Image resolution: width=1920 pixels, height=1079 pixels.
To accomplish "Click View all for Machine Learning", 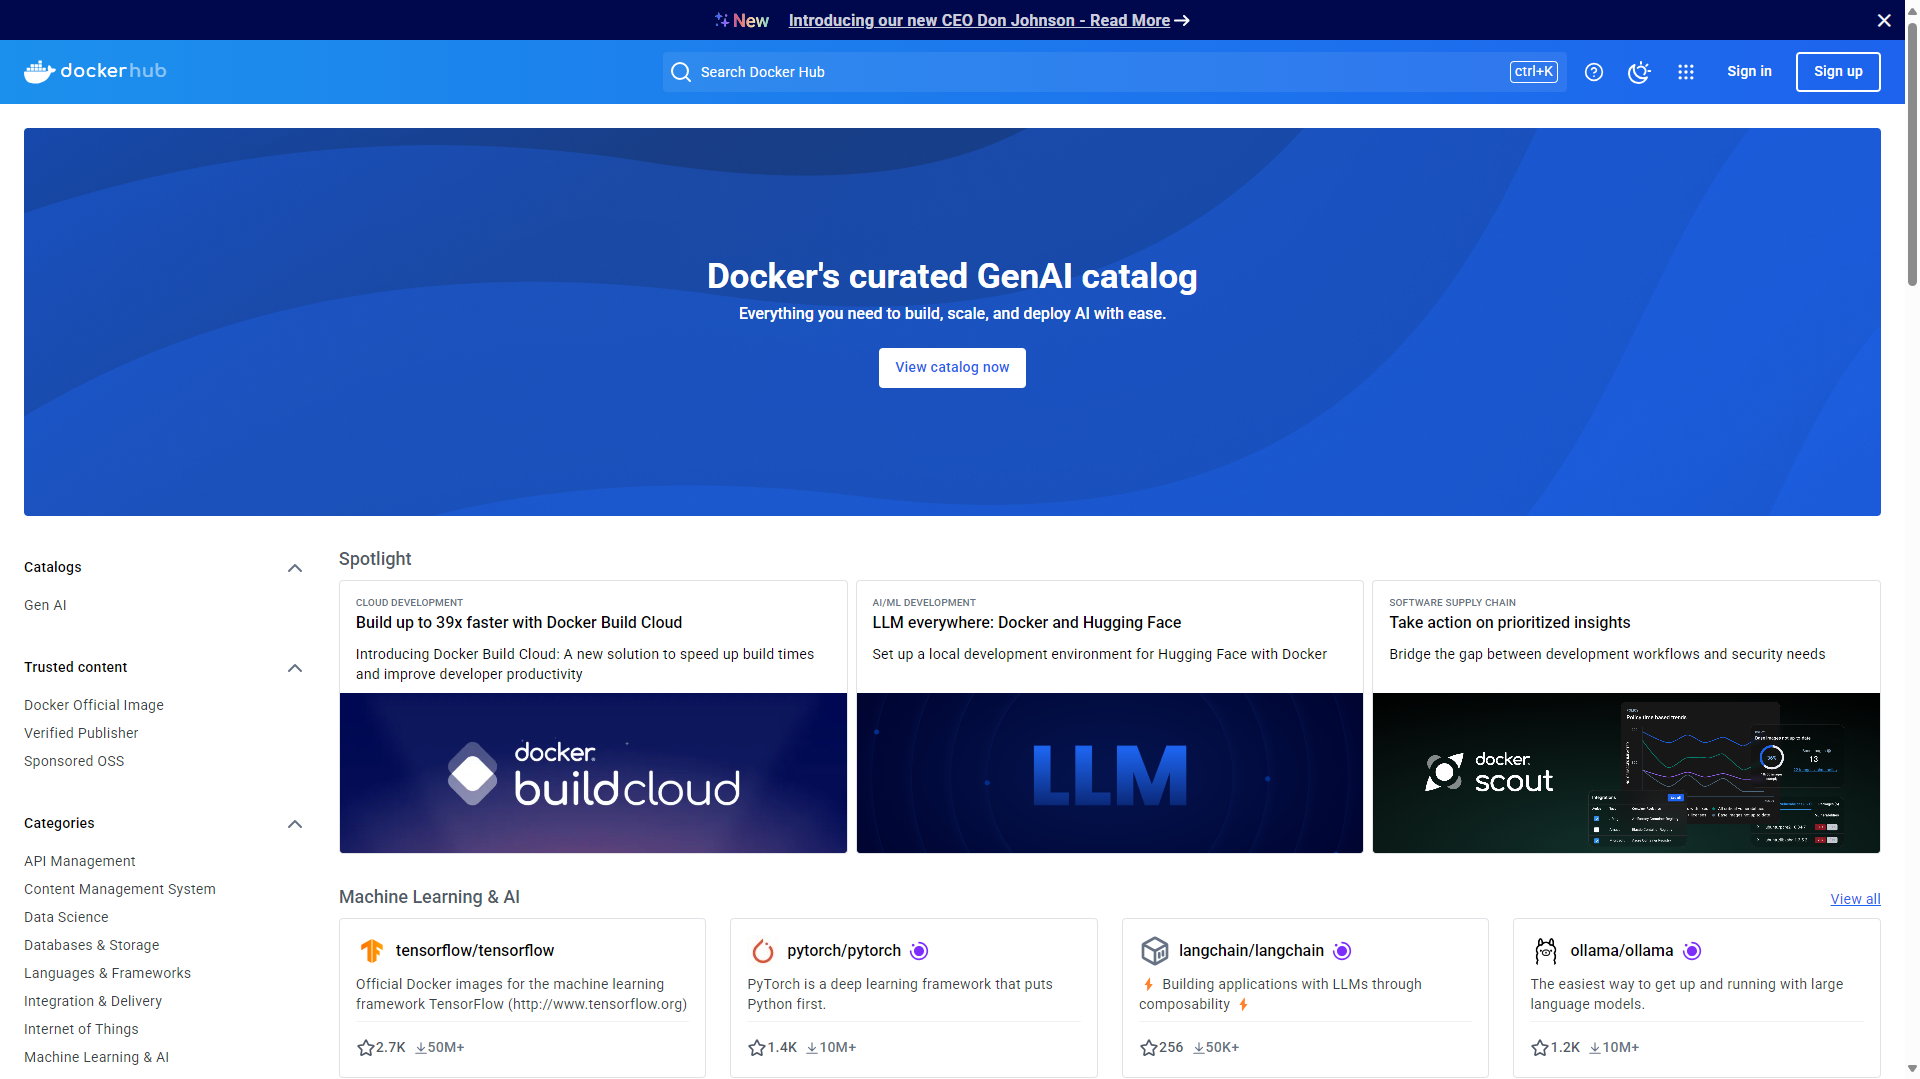I will pos(1855,899).
